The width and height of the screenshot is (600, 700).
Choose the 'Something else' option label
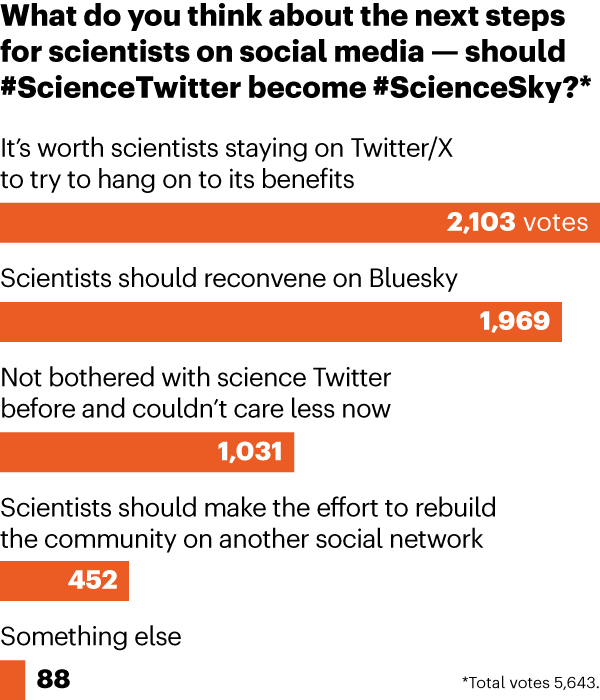(91, 636)
